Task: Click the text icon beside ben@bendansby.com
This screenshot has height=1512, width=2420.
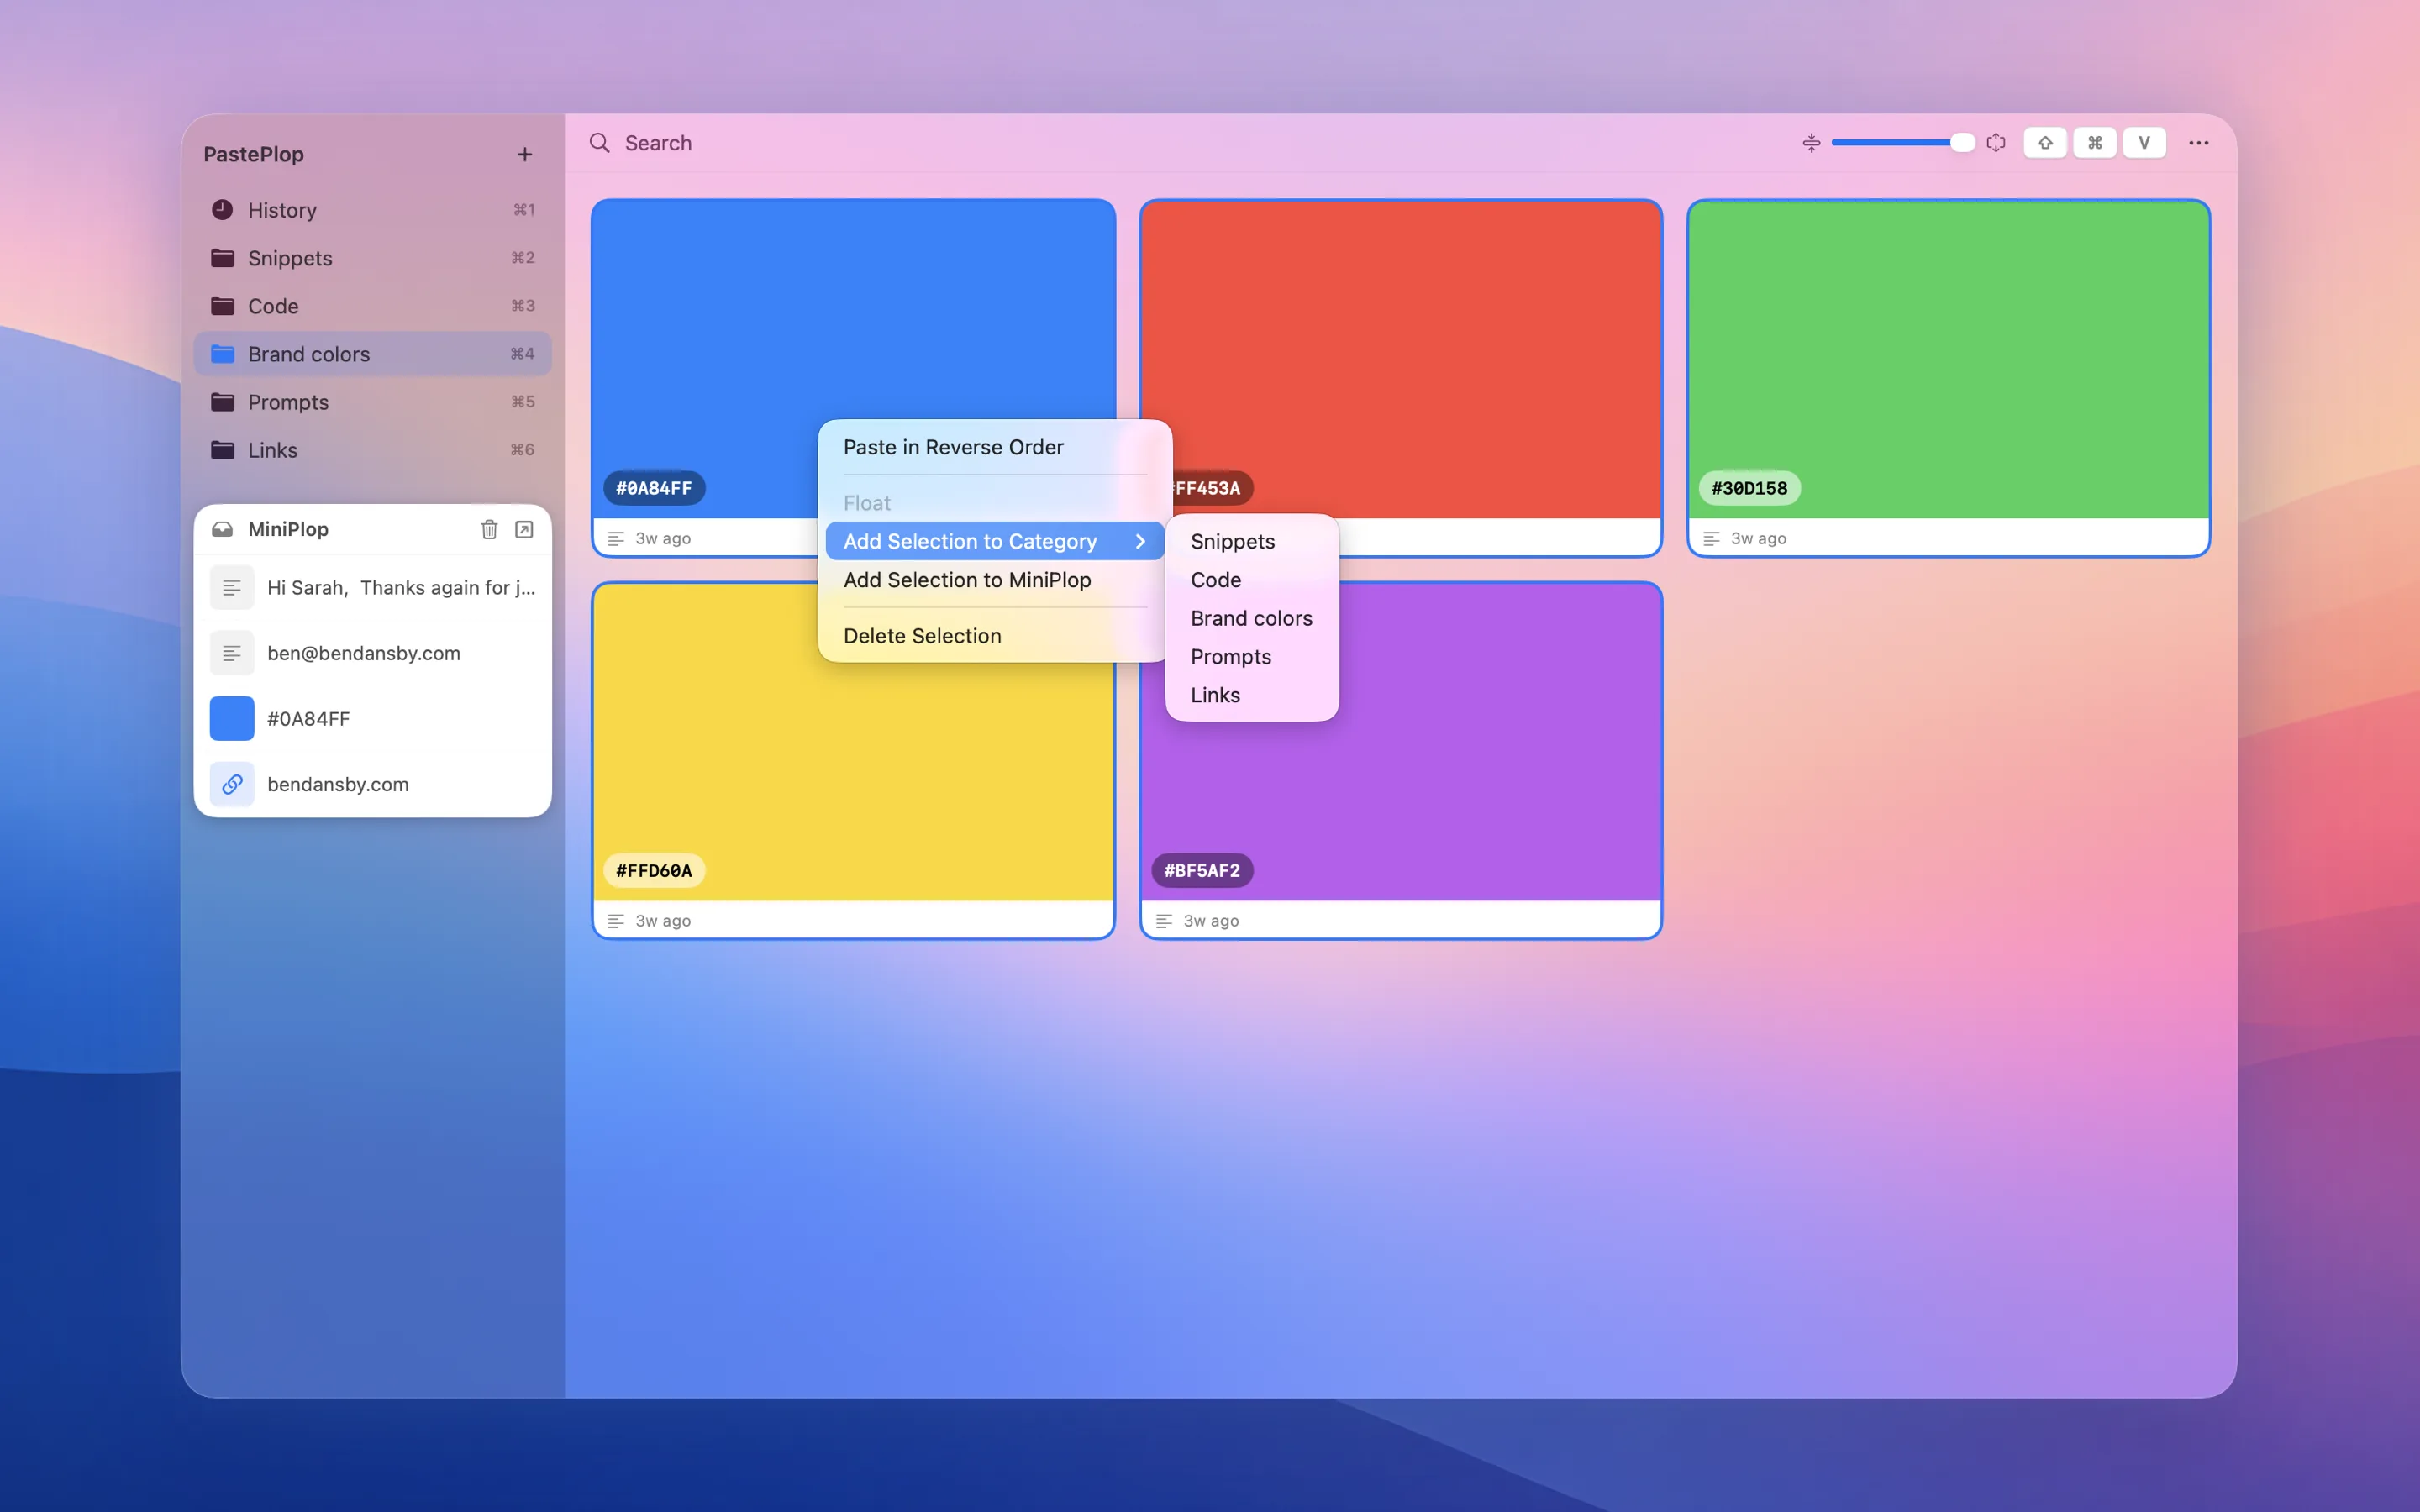Action: (232, 653)
